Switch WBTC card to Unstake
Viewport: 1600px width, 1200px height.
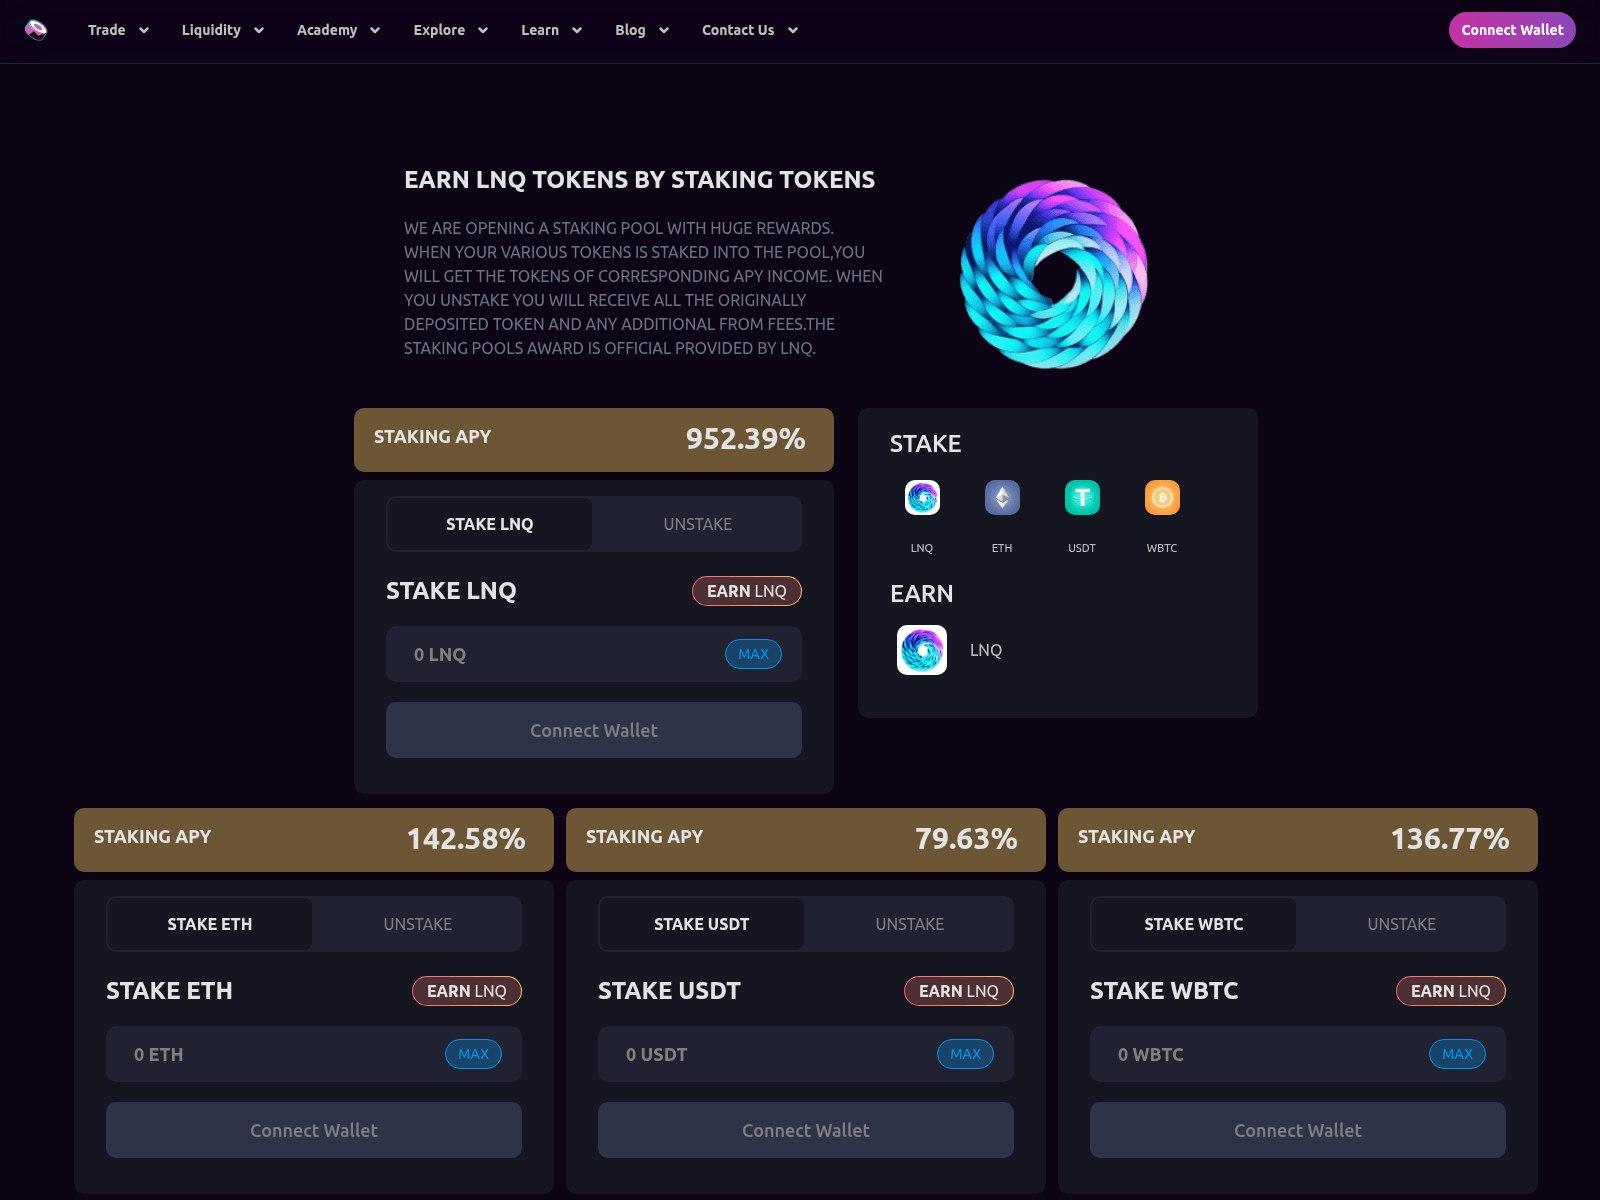pyautogui.click(x=1402, y=924)
